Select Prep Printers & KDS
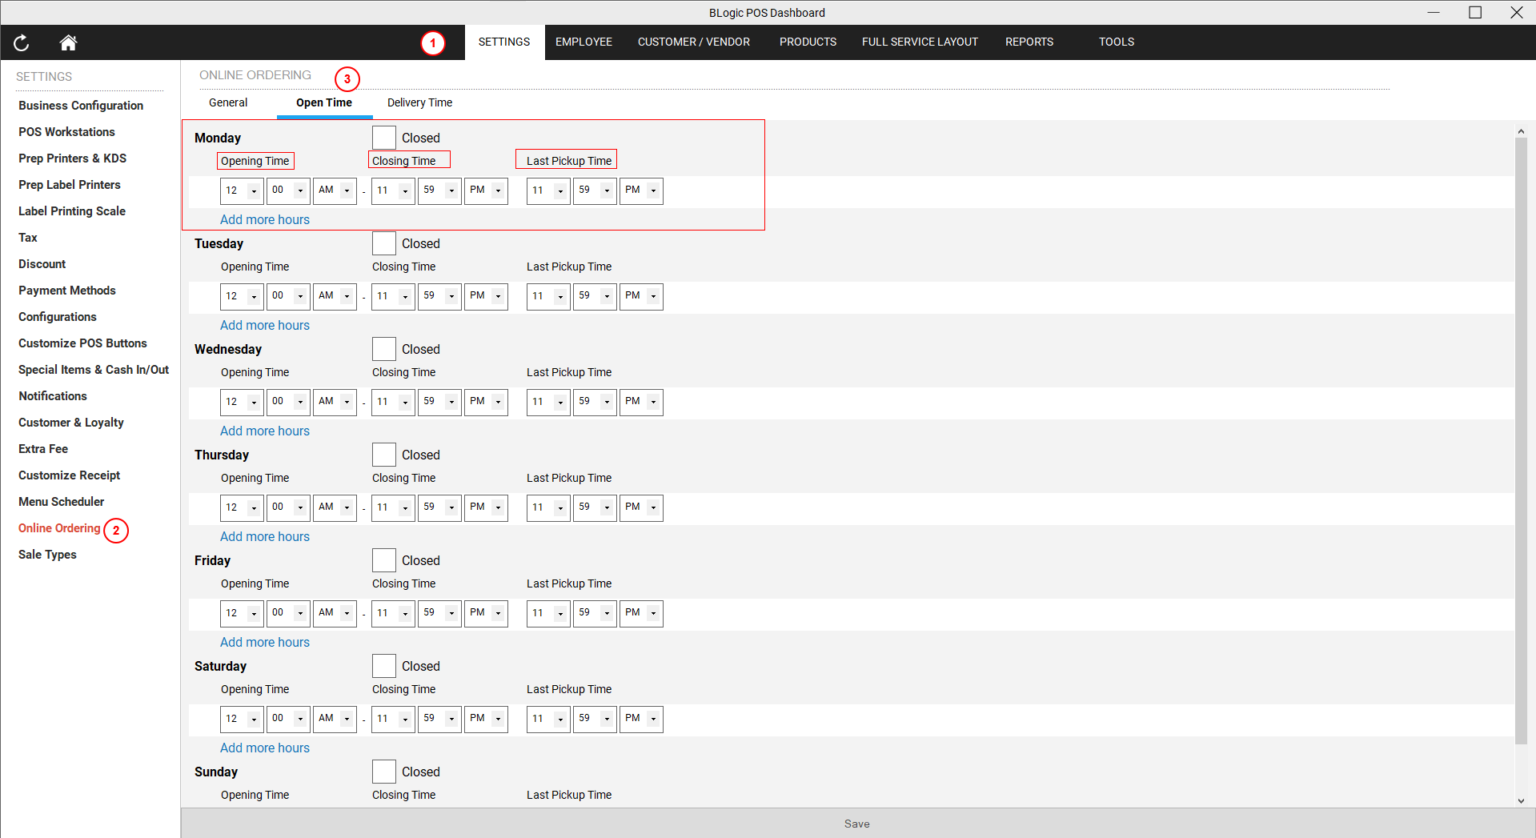The width and height of the screenshot is (1536, 838). (x=72, y=159)
